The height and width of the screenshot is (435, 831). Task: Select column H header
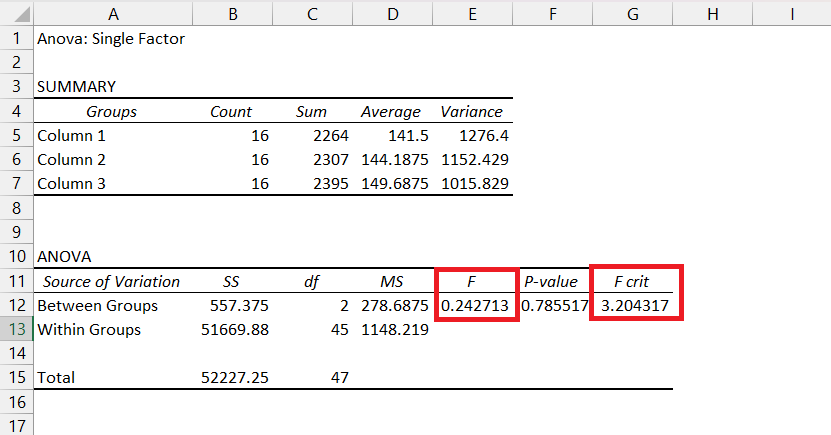[713, 14]
